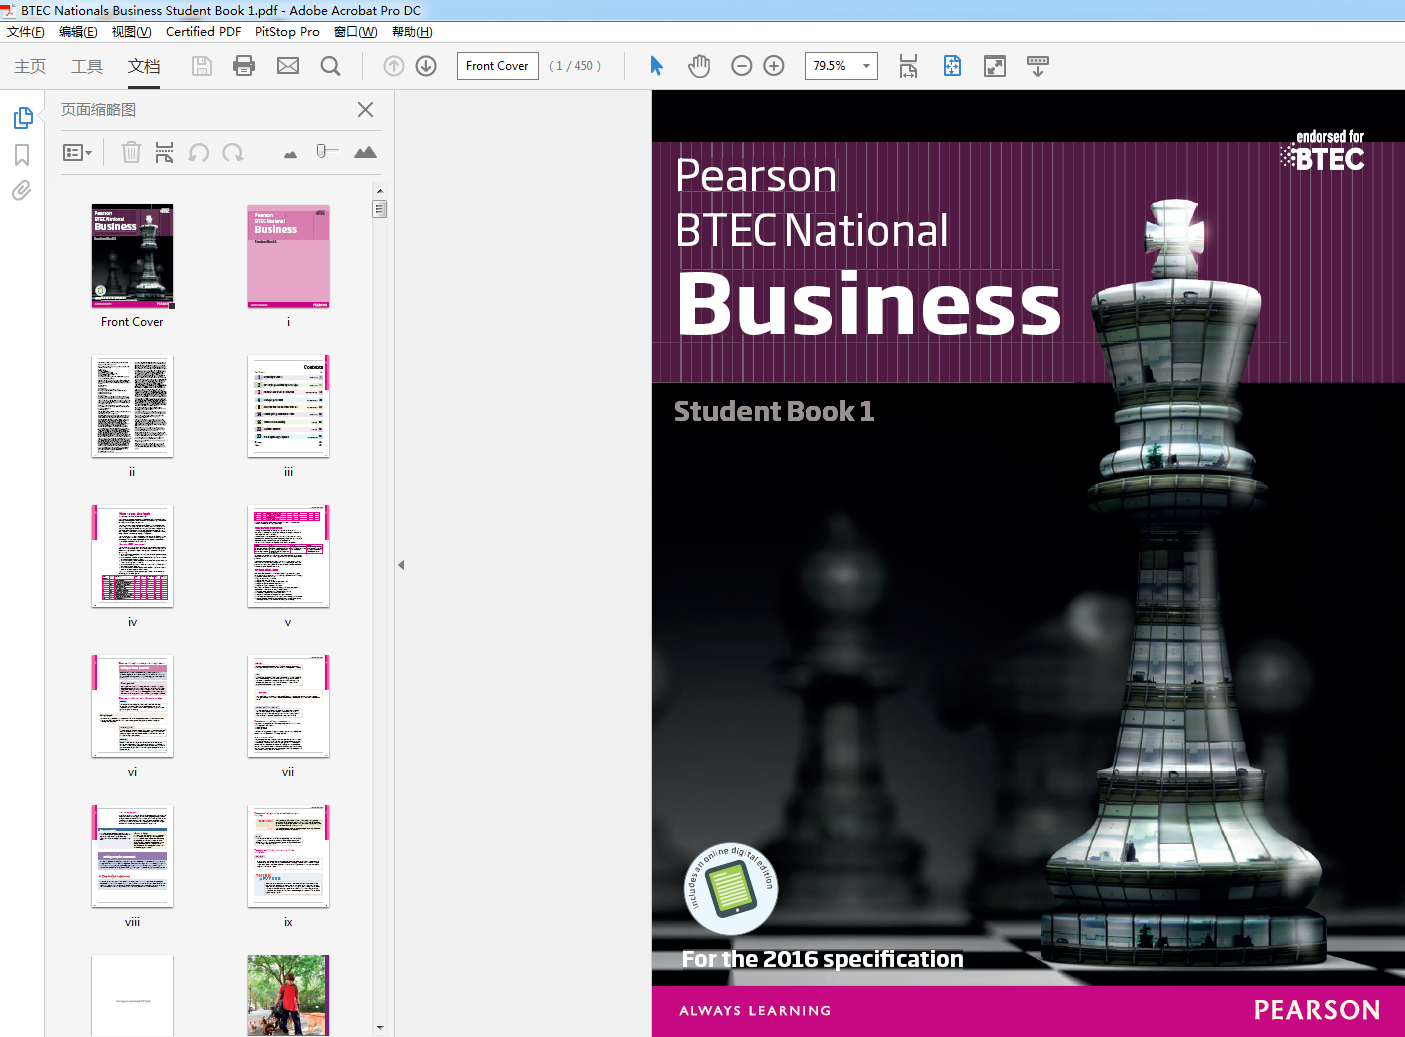Switch to 工具 tab
This screenshot has height=1037, width=1405.
point(87,66)
